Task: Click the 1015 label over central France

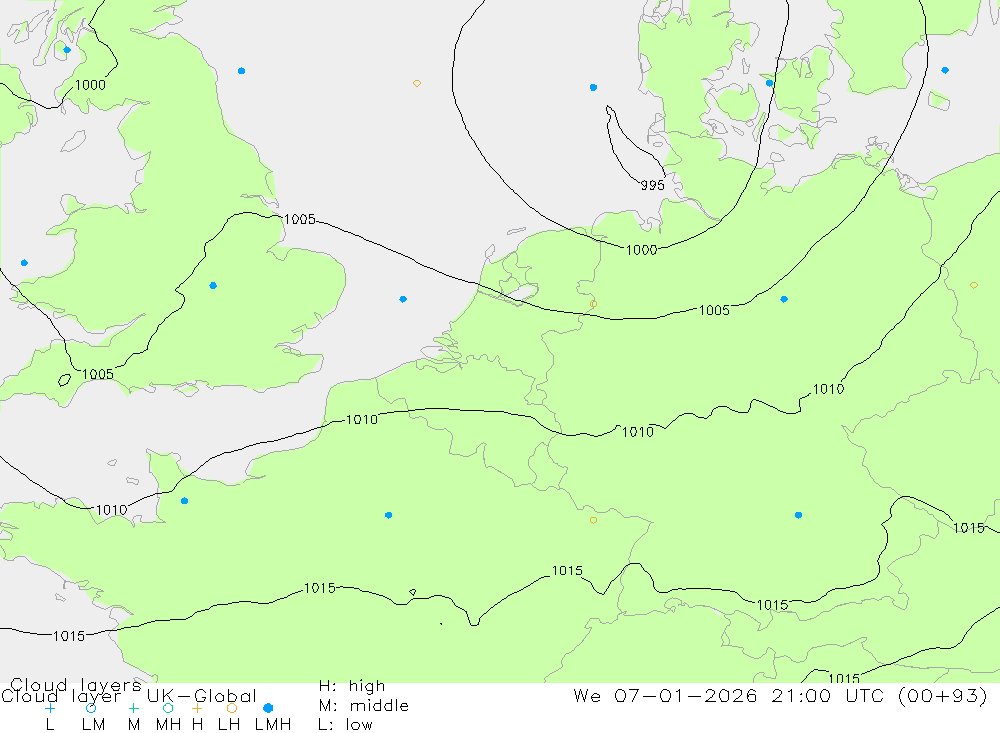Action: (x=320, y=588)
